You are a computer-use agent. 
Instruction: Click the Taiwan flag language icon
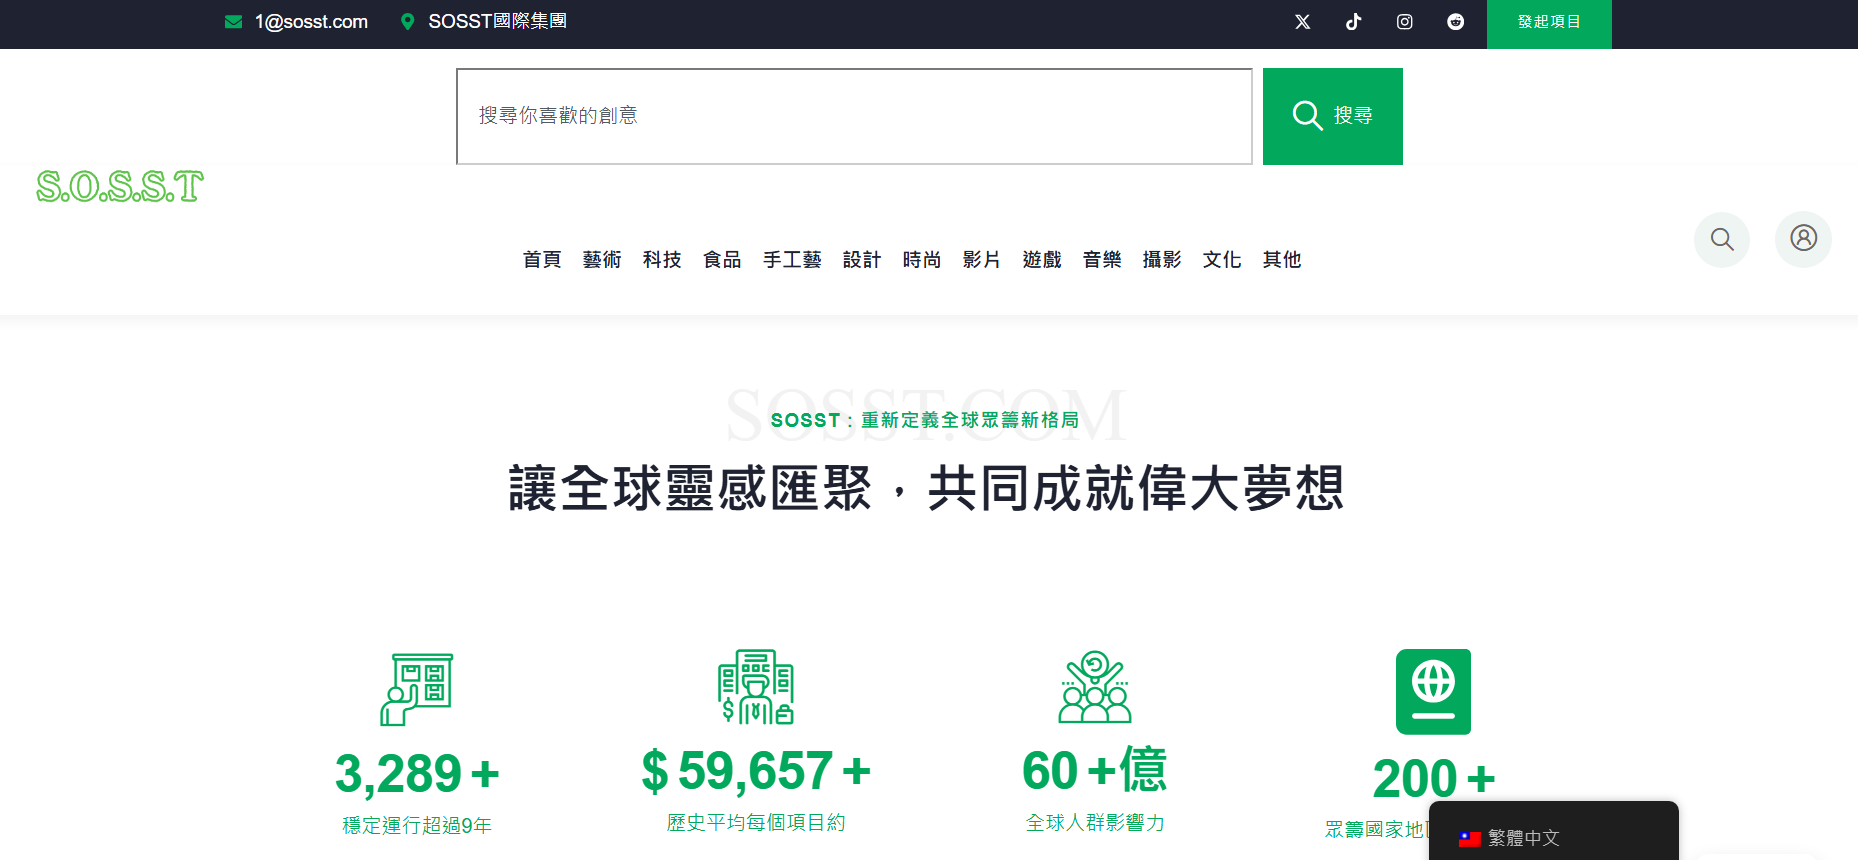pos(1469,839)
